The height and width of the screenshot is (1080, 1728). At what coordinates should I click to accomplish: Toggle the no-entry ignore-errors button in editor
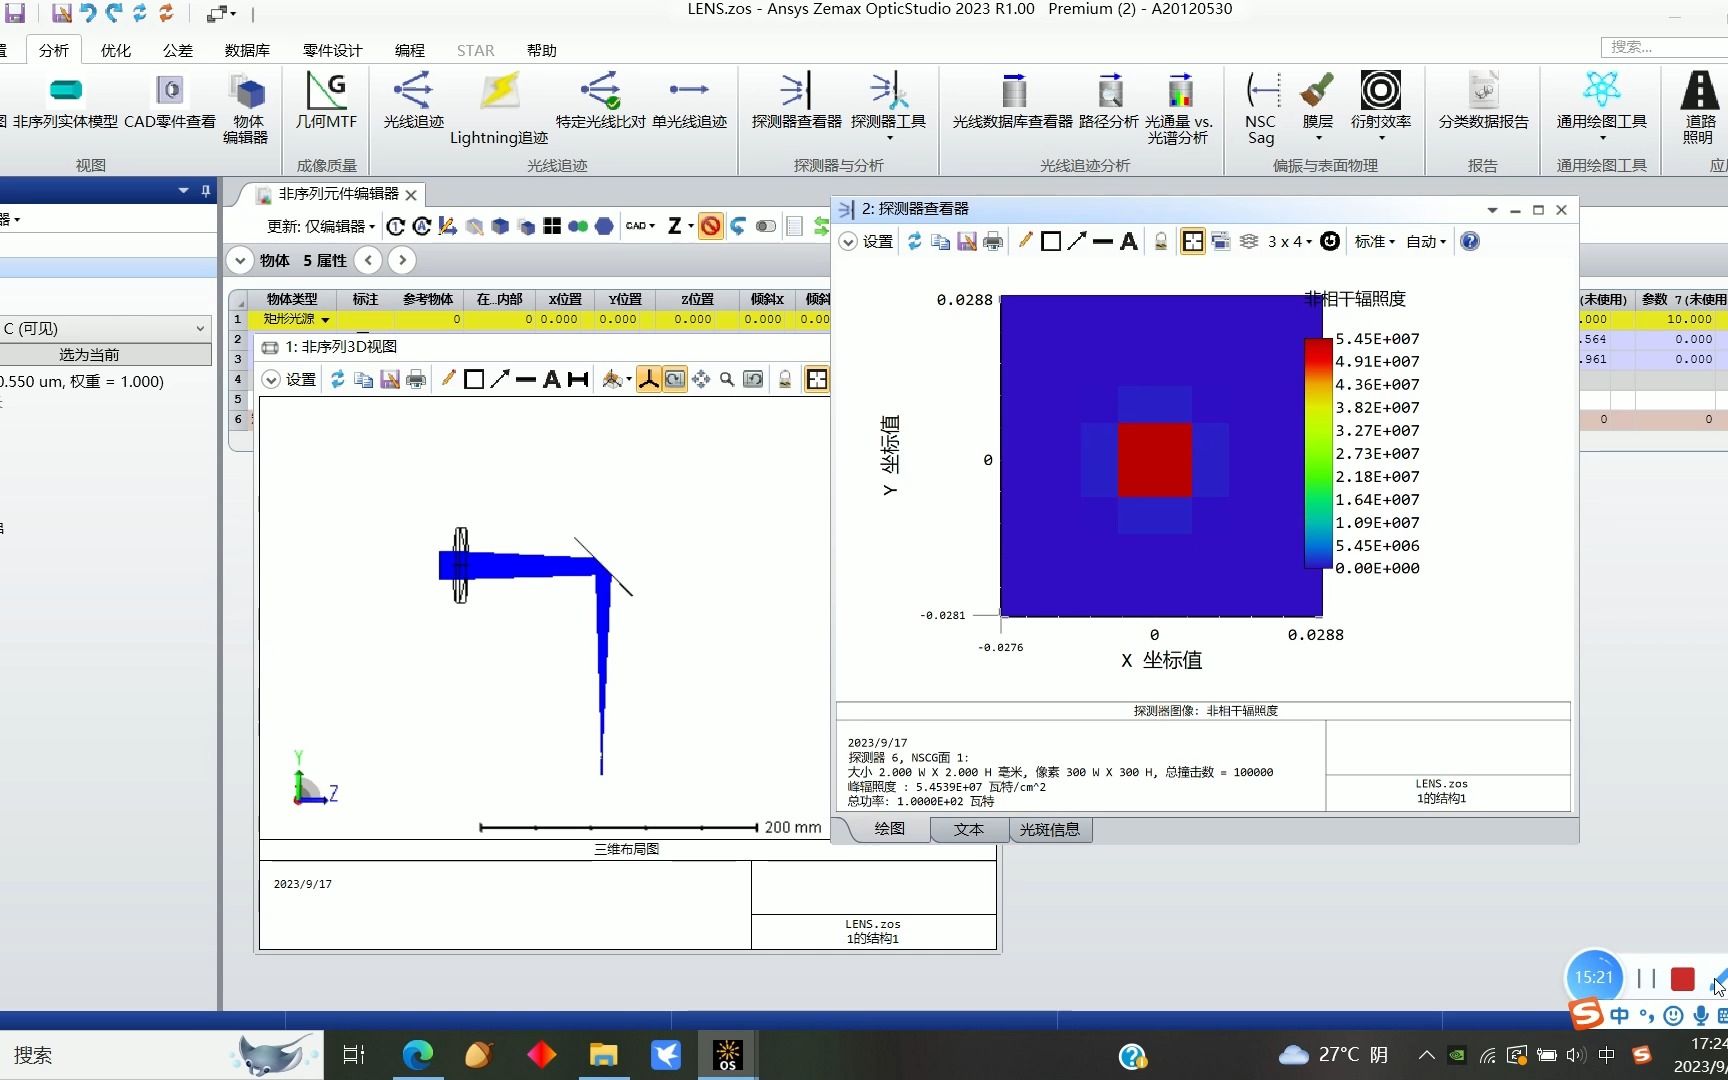(710, 226)
